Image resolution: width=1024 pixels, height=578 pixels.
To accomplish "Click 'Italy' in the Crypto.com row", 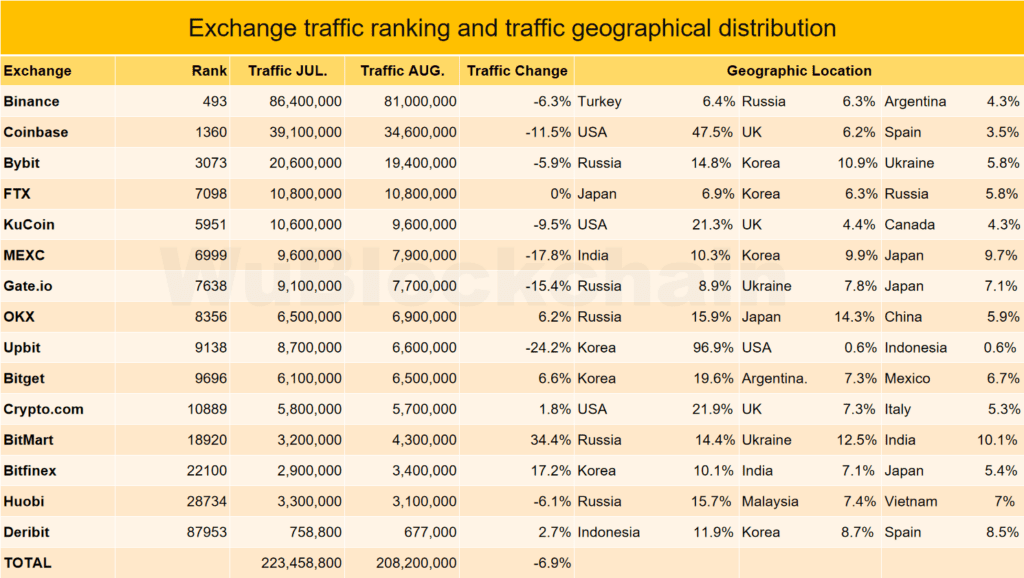I will click(897, 409).
